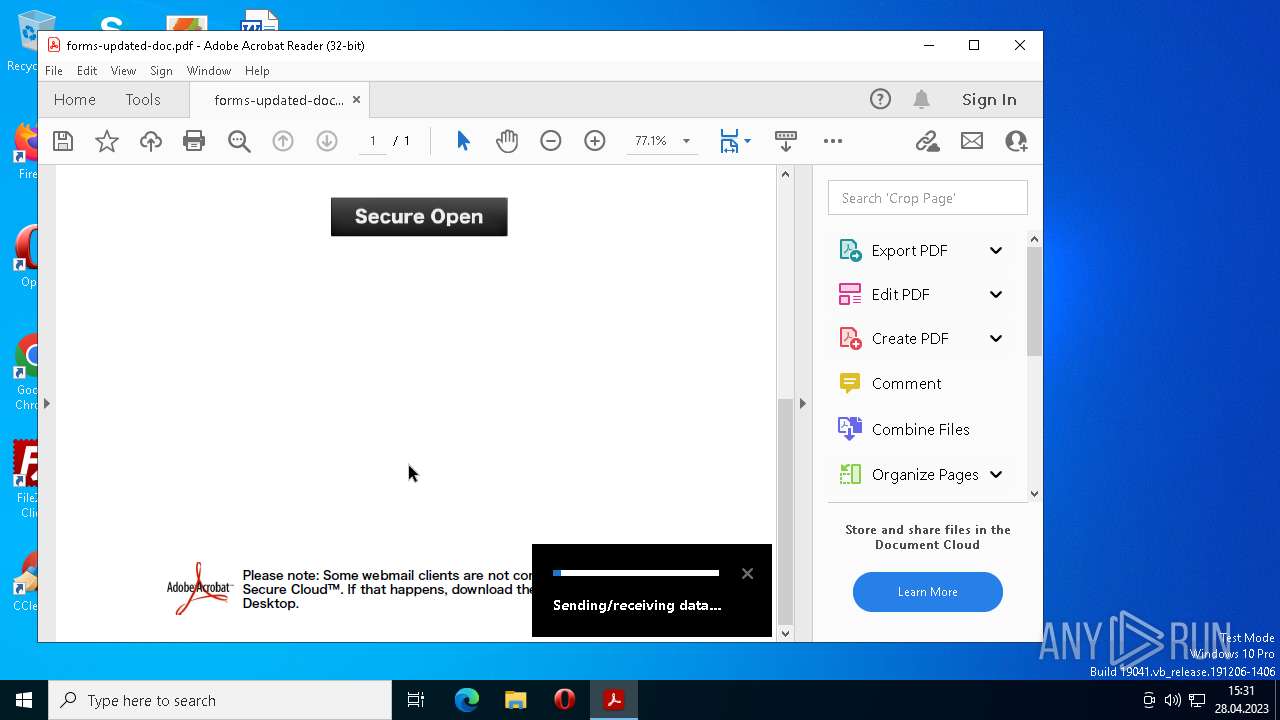Click the Edit PDF tool
Image resolution: width=1280 pixels, height=720 pixels.
click(x=900, y=294)
